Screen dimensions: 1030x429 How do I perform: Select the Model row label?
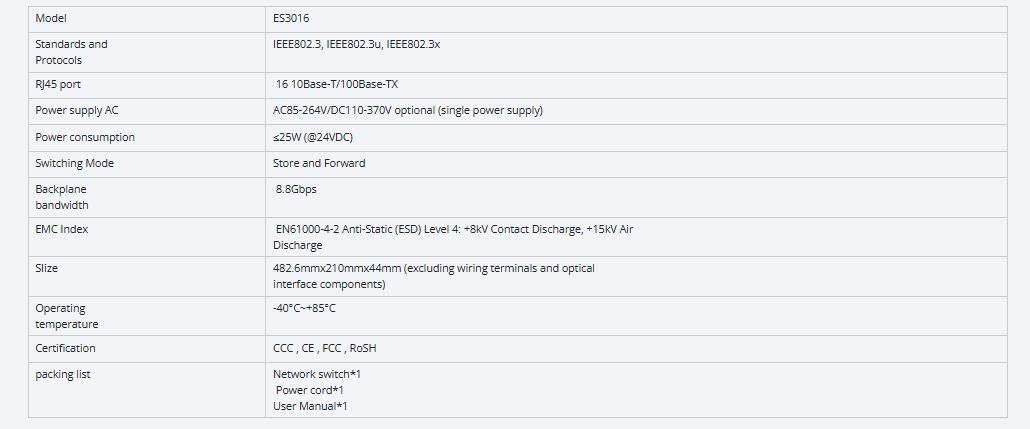[x=51, y=18]
